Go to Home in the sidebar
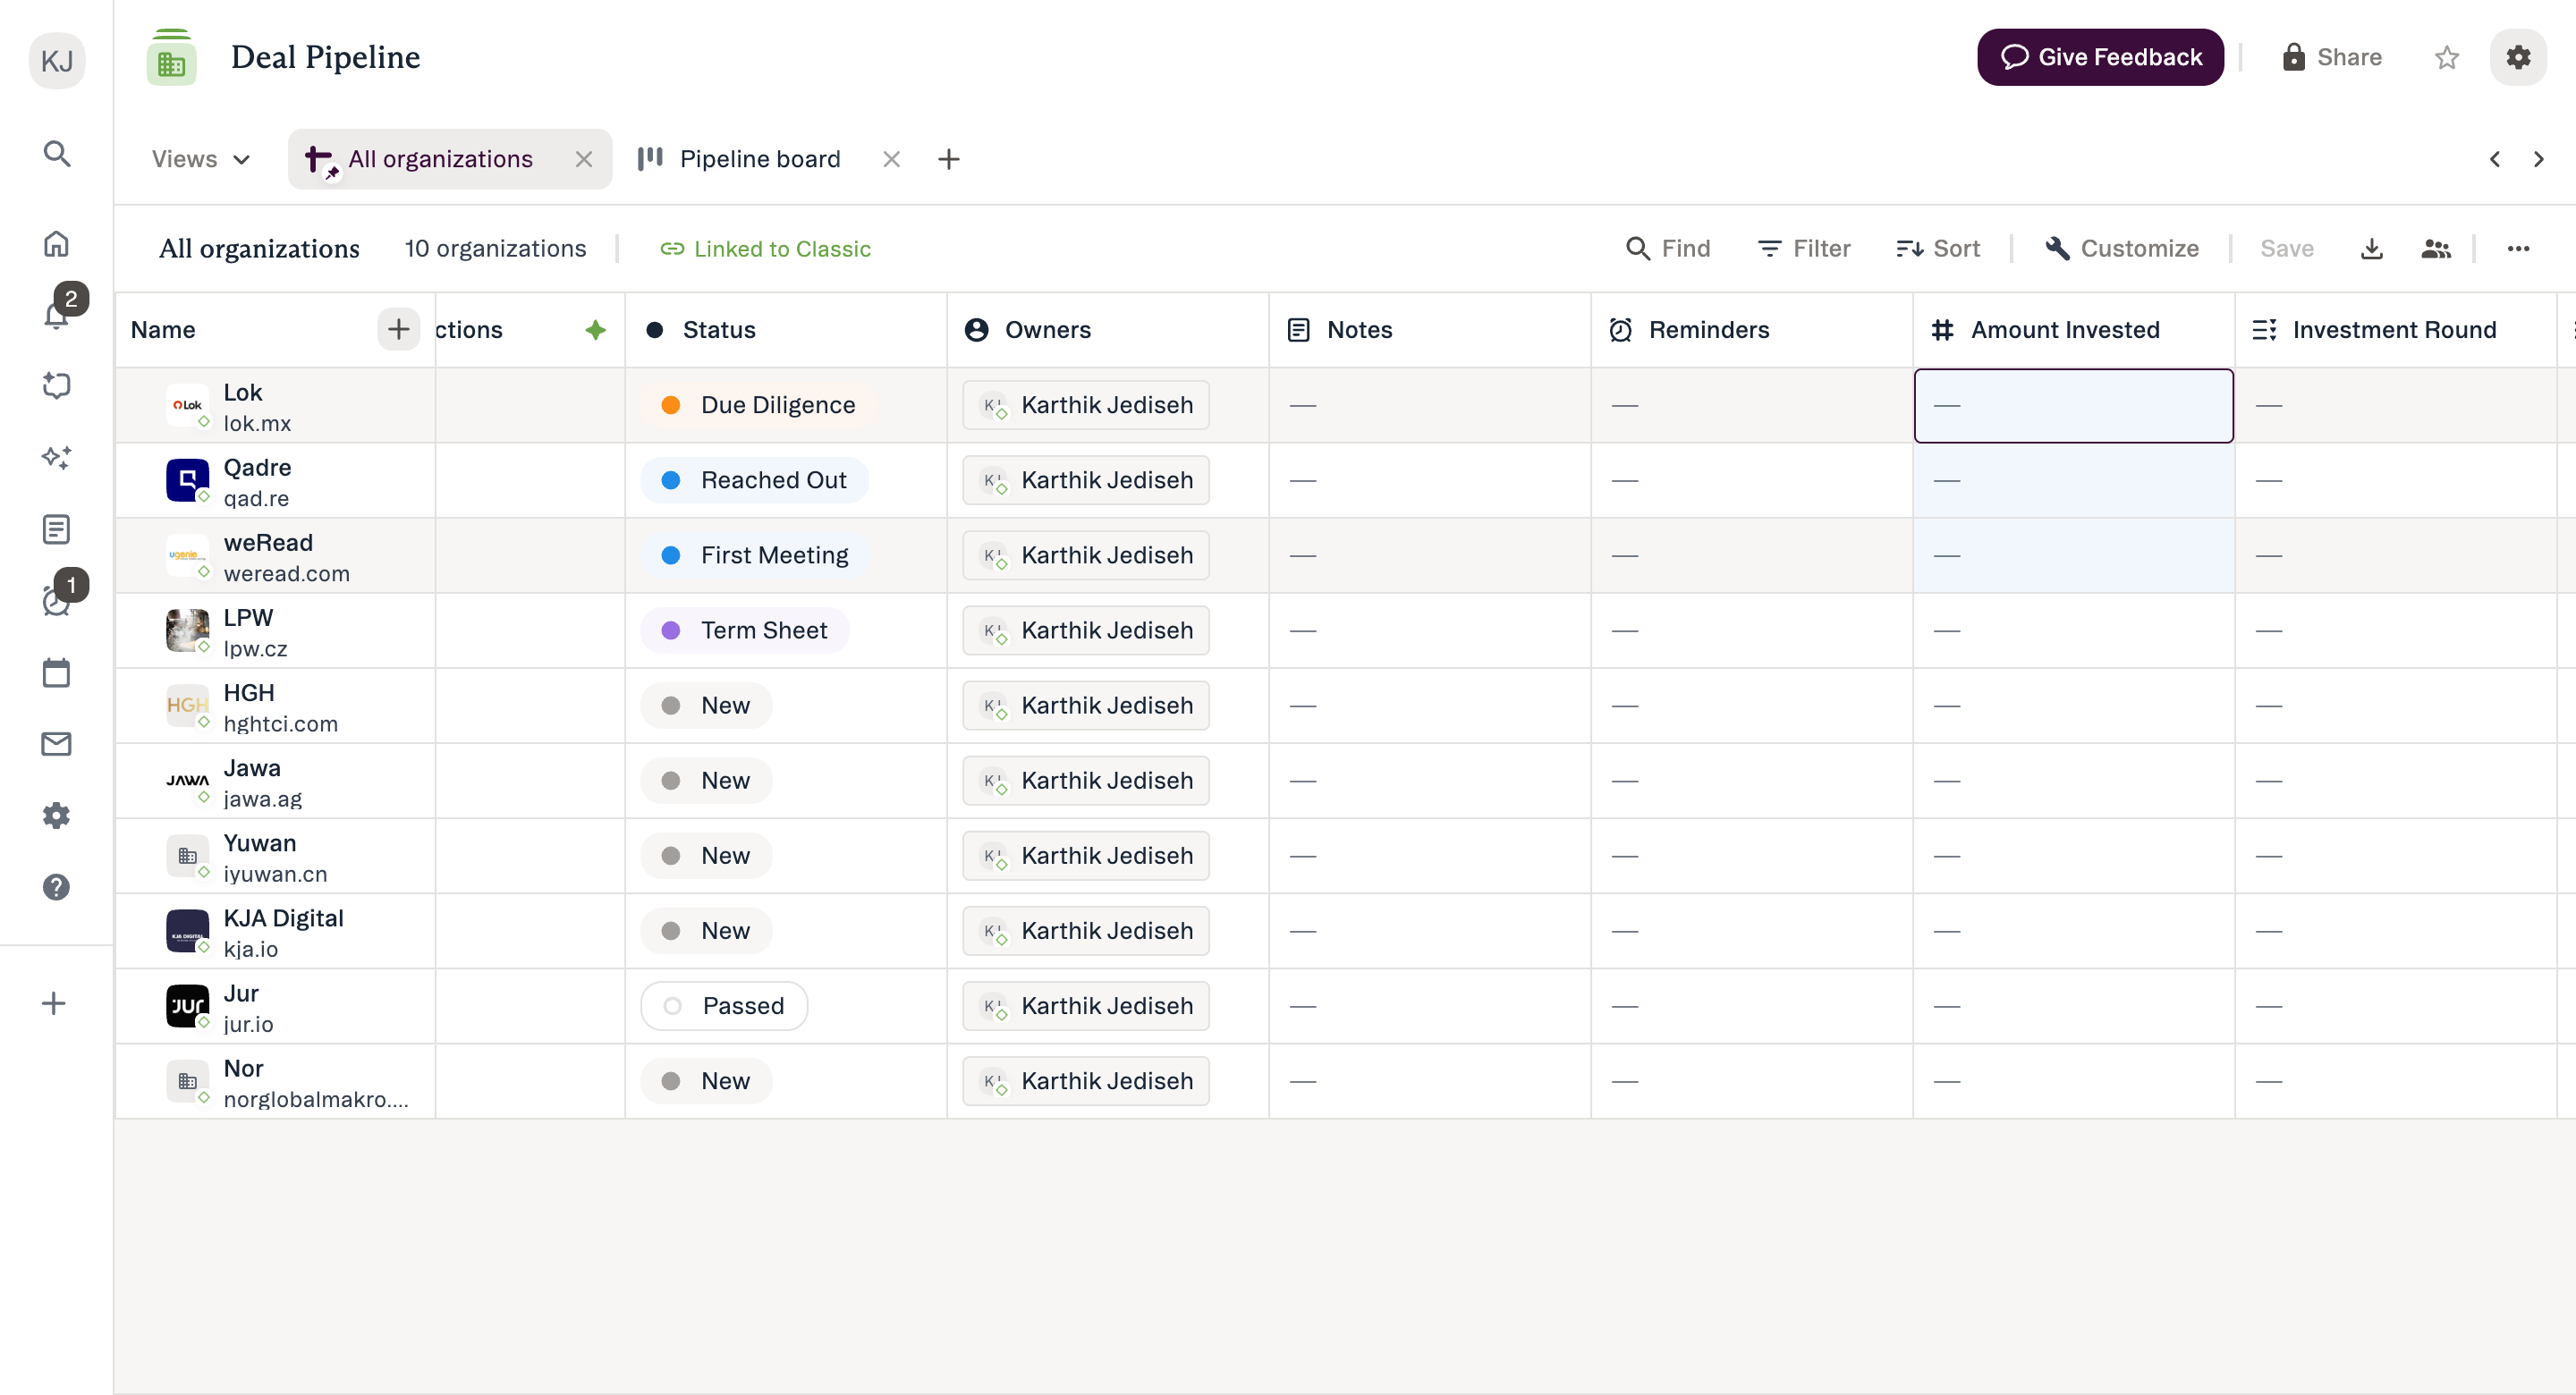 pos(57,244)
